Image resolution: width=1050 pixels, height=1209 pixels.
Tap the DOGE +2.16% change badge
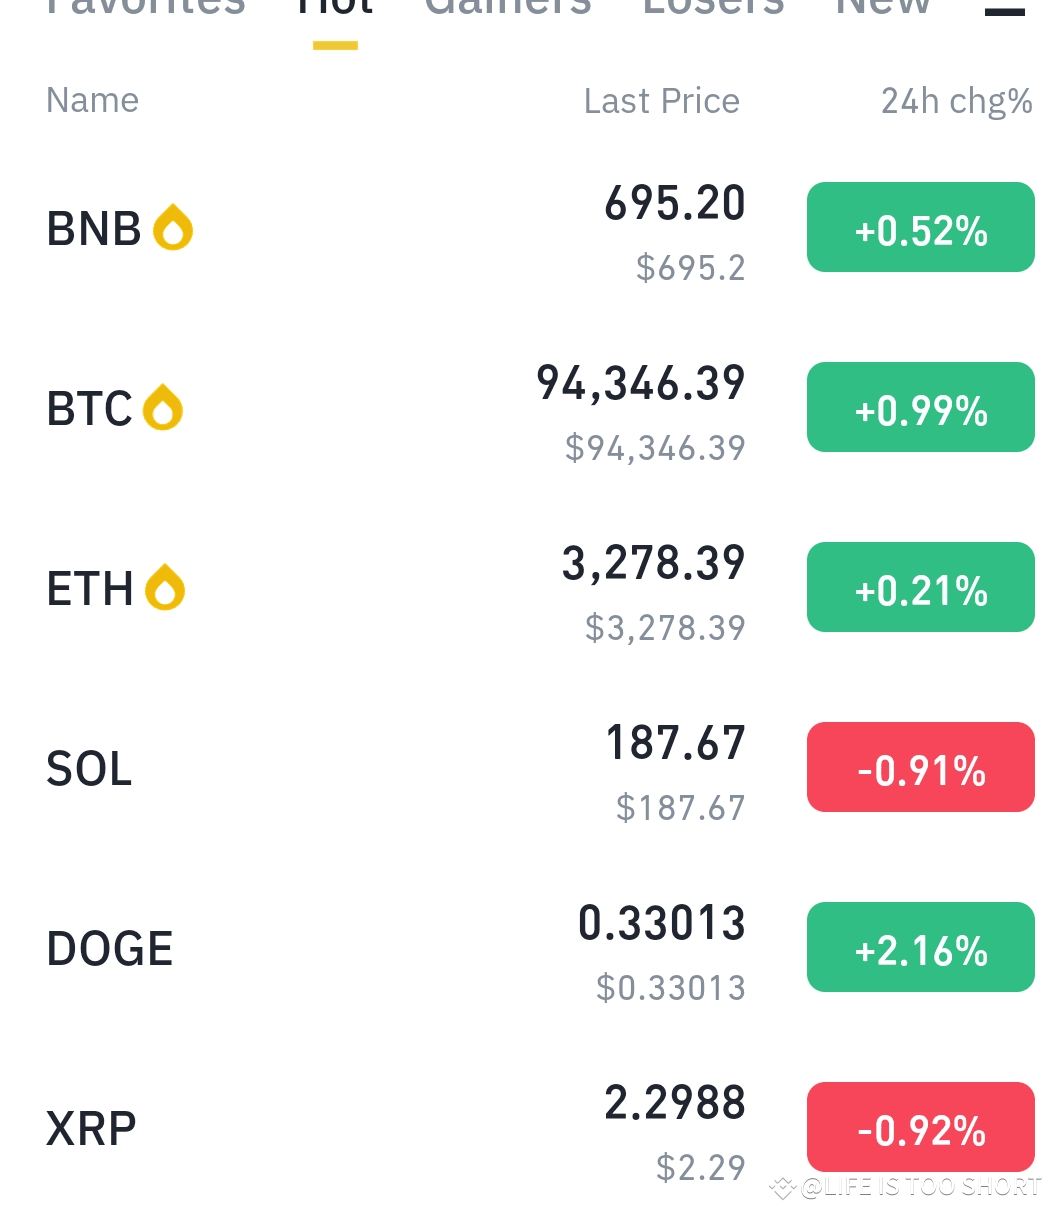click(921, 947)
